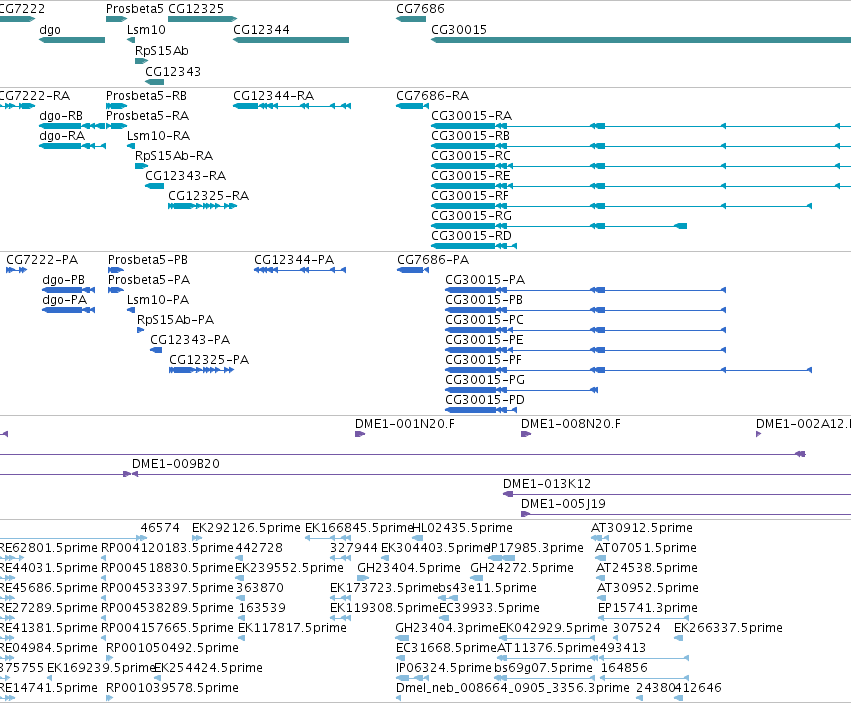This screenshot has width=851, height=703.
Task: Click the CG7686 gene label
Action: pos(420,9)
